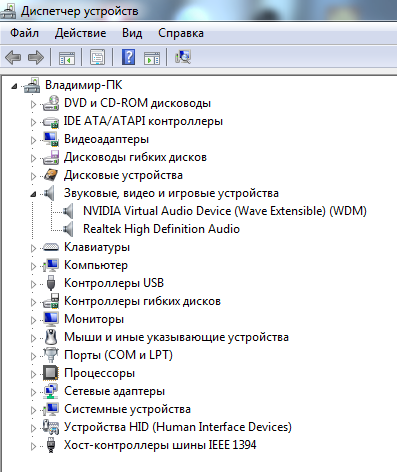Click the Владимир-ПК computer icon
The image size is (397, 472).
pos(32,85)
